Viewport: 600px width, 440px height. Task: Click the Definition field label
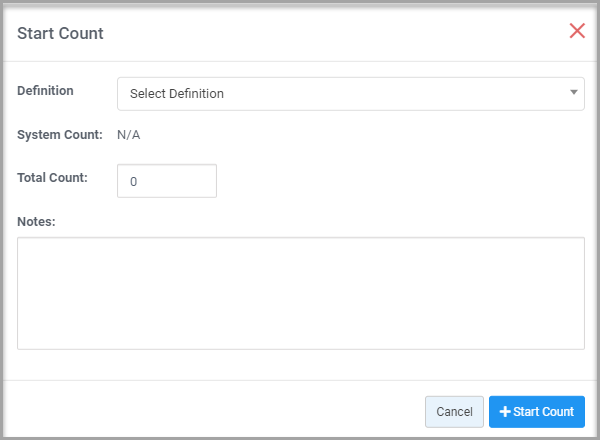tap(45, 91)
